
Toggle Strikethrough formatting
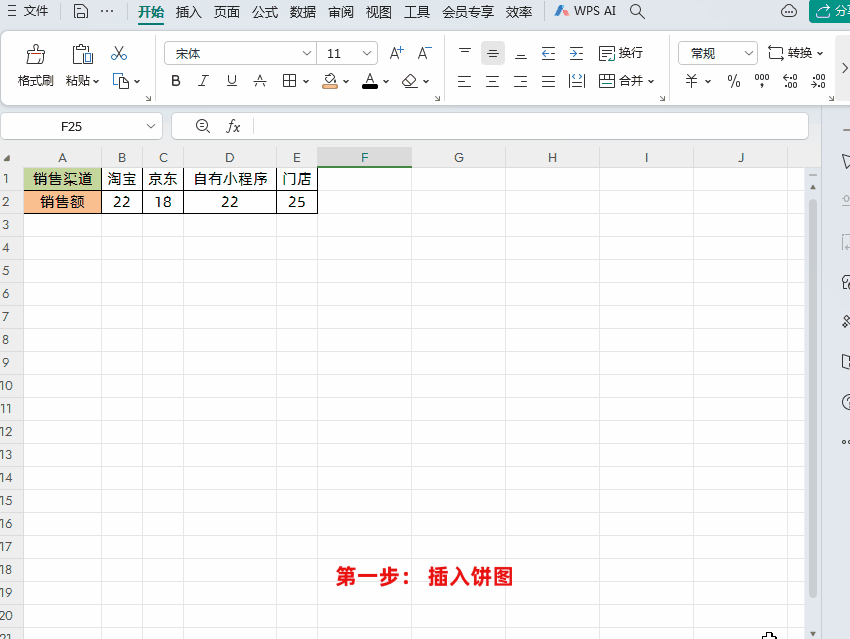(x=260, y=81)
